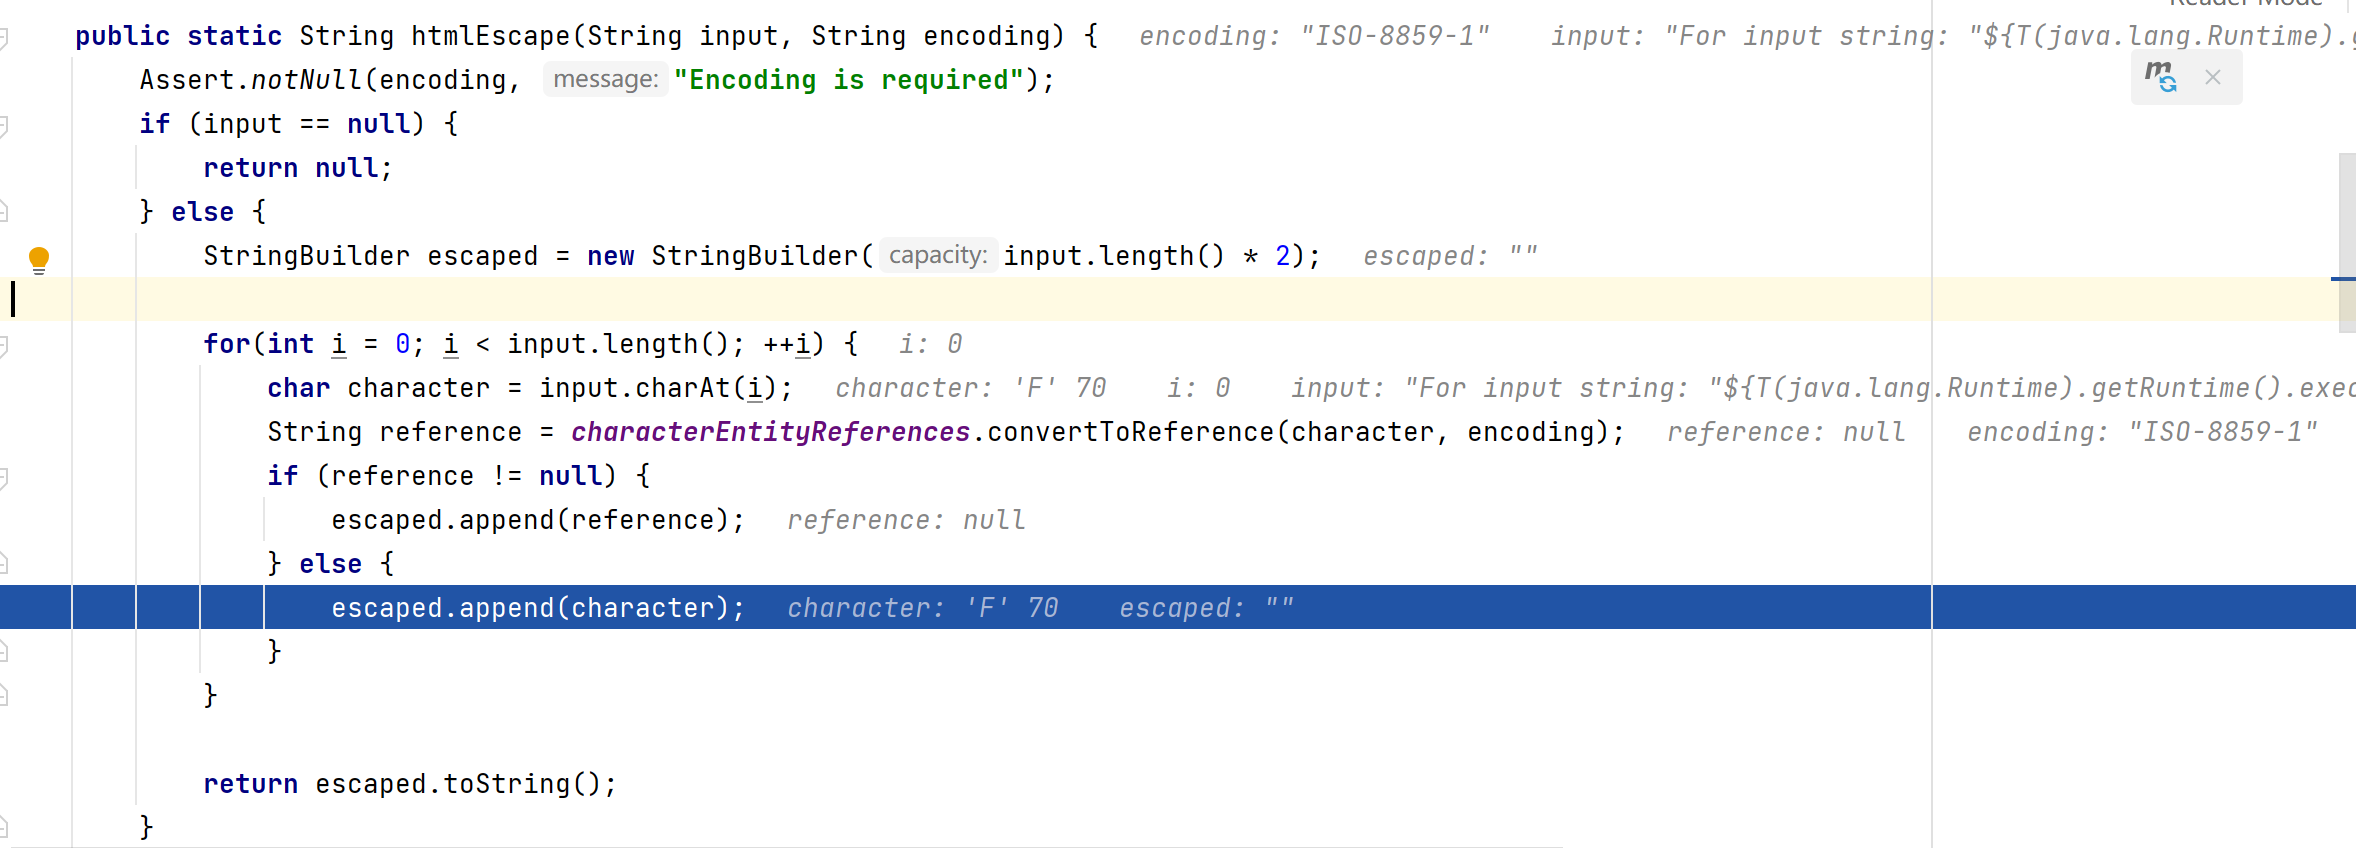Click the "Encoding is required" string literal
The image size is (2356, 848).
(848, 80)
